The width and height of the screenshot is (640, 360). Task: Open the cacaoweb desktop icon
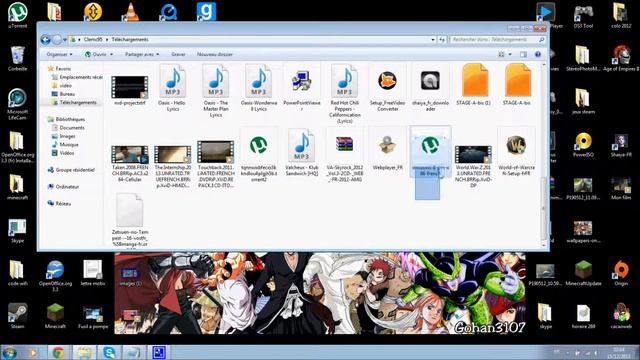pyautogui.click(x=621, y=316)
